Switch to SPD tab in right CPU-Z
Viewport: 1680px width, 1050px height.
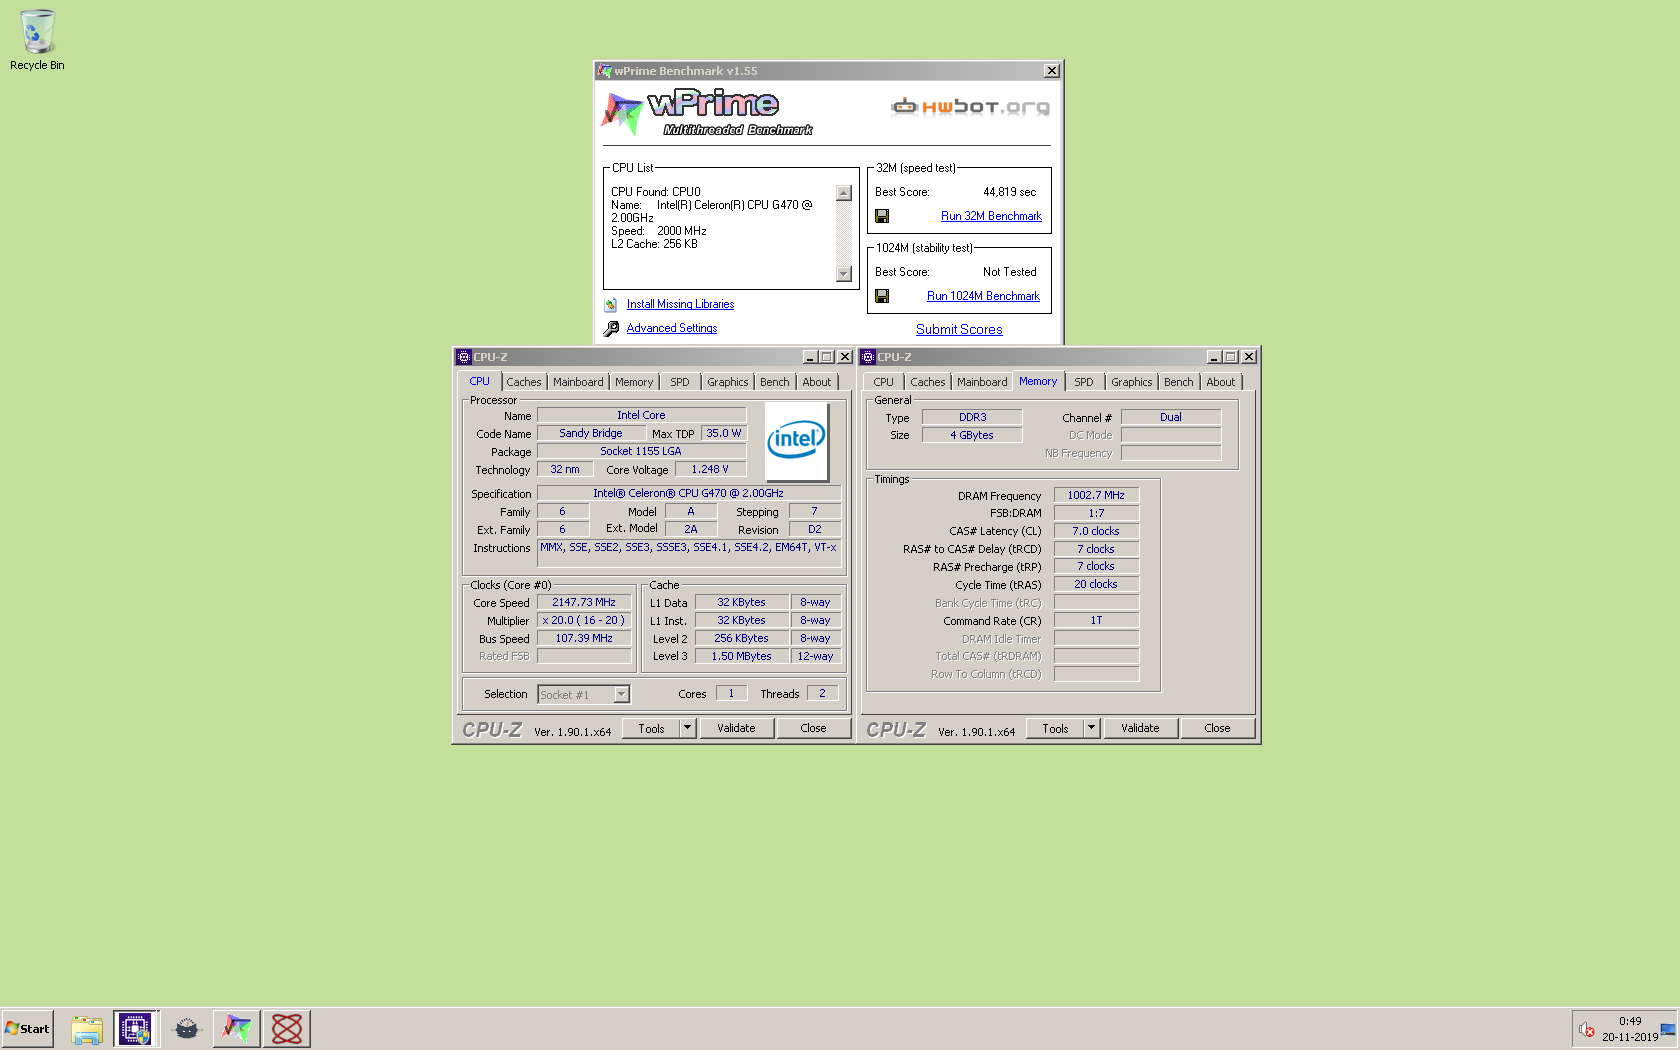pyautogui.click(x=1084, y=382)
